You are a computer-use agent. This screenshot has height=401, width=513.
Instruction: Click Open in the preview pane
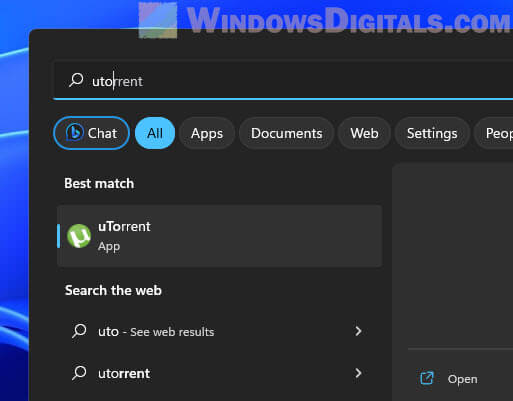[x=462, y=379]
